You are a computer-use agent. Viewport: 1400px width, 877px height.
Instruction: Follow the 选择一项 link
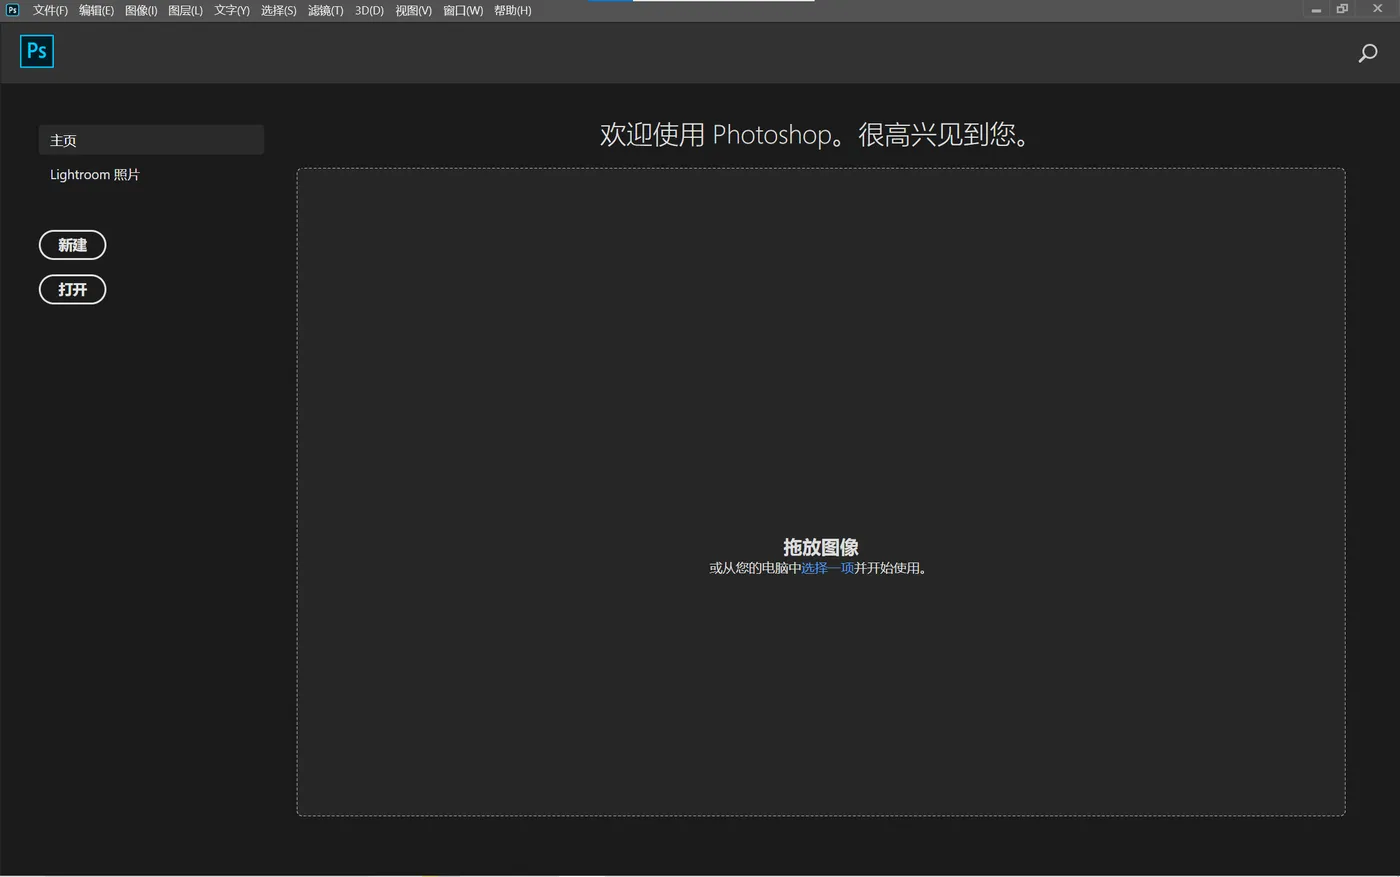tap(827, 568)
